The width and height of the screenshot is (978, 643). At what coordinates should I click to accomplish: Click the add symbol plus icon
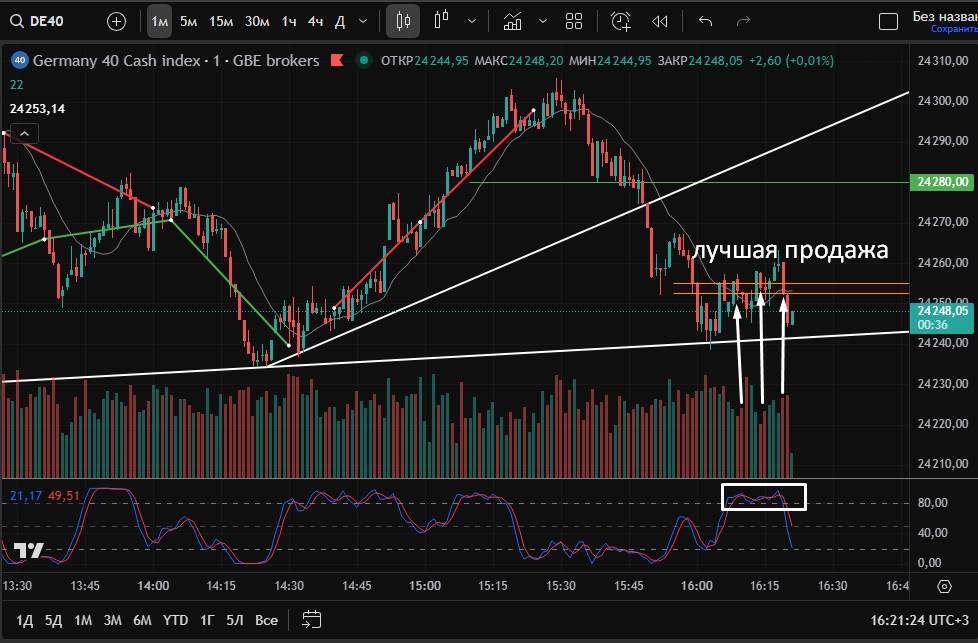tap(116, 21)
